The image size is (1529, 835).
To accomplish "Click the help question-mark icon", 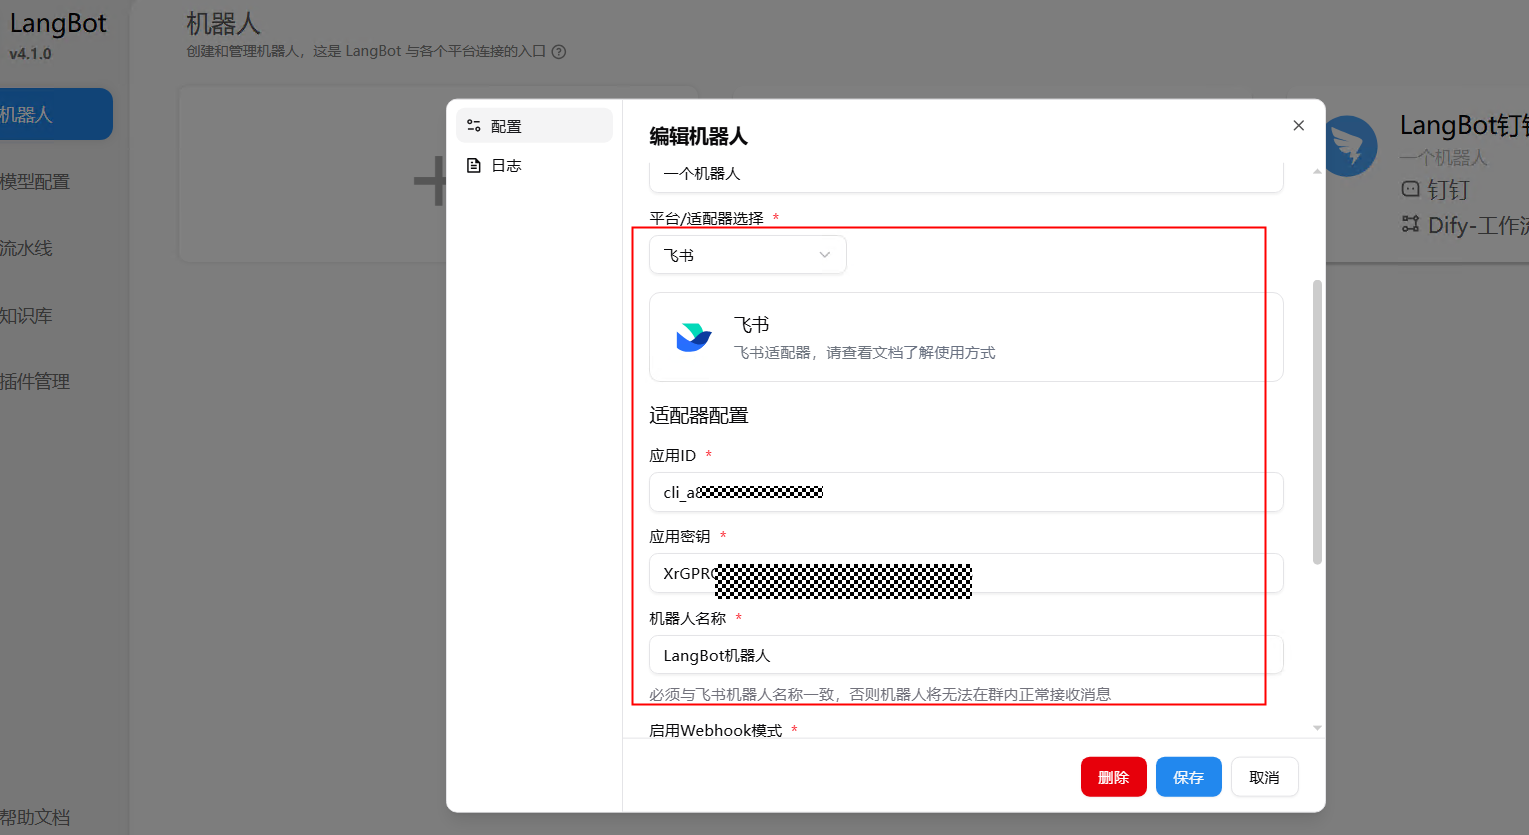I will [559, 52].
